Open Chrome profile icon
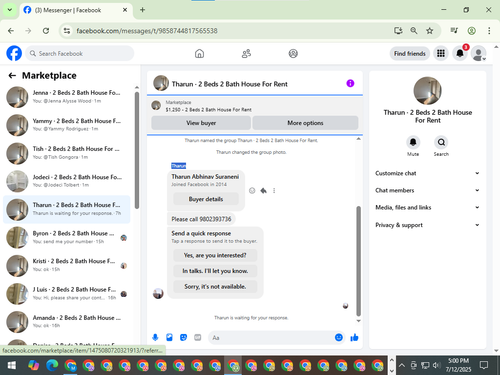Viewport: 500px width, 375px height. [471, 31]
